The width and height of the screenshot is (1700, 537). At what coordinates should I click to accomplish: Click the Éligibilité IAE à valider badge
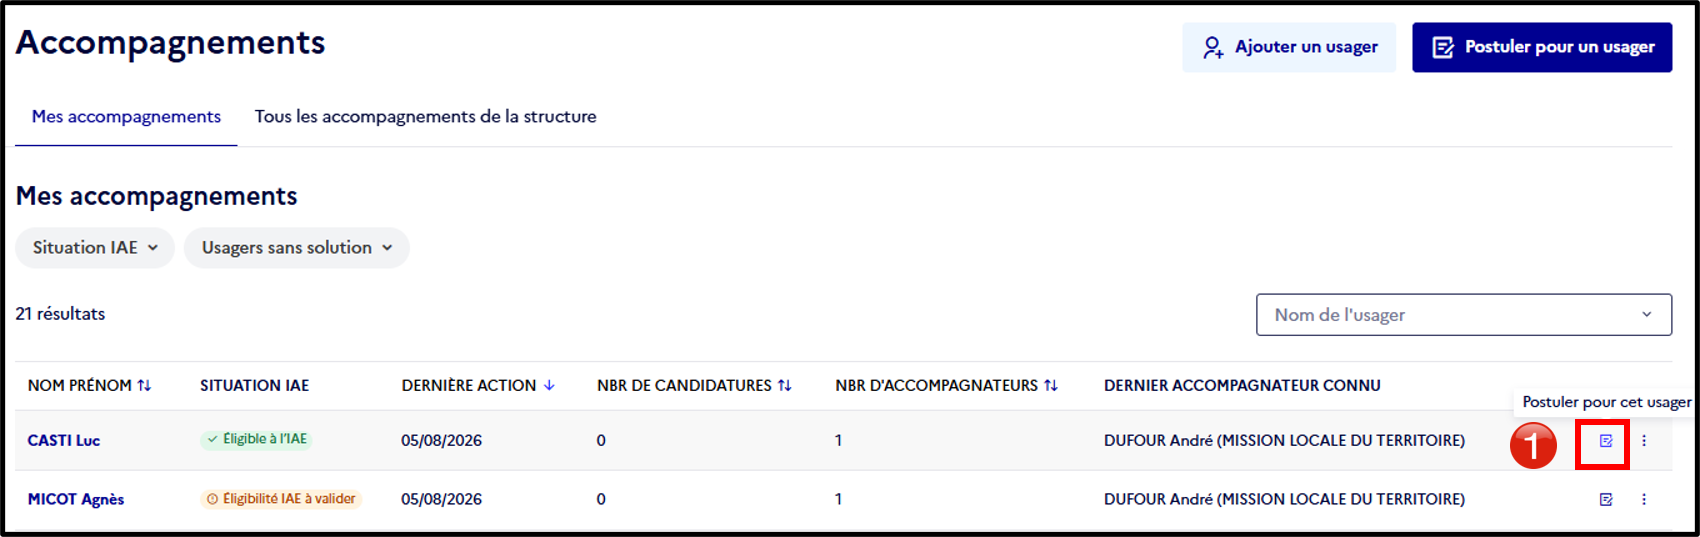(x=281, y=499)
